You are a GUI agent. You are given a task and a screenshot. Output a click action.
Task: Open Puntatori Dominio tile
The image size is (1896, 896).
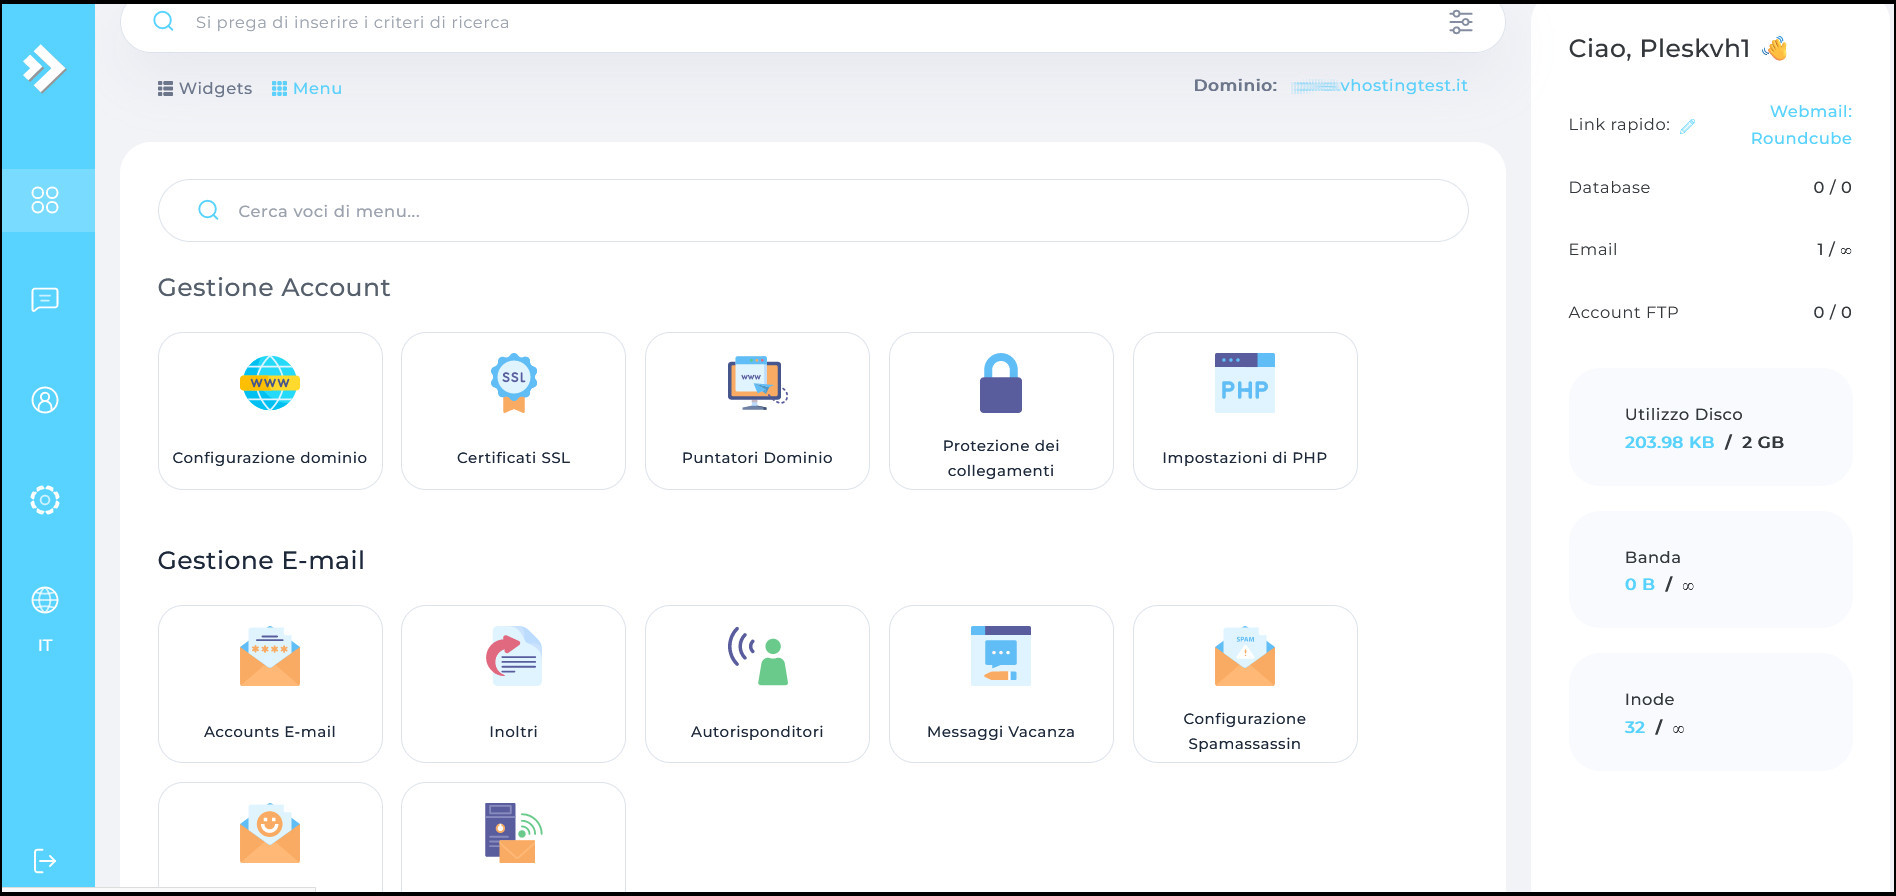(757, 411)
